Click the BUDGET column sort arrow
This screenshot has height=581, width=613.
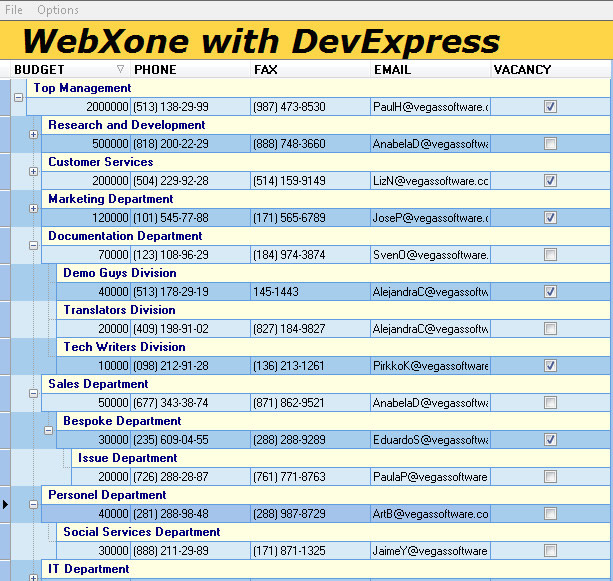120,69
